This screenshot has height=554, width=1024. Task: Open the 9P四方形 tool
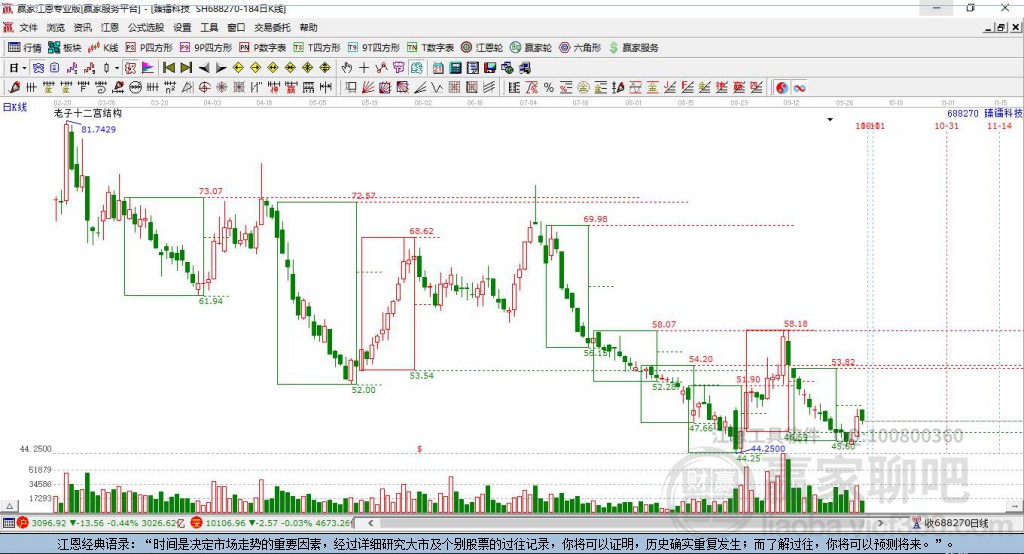(x=206, y=48)
